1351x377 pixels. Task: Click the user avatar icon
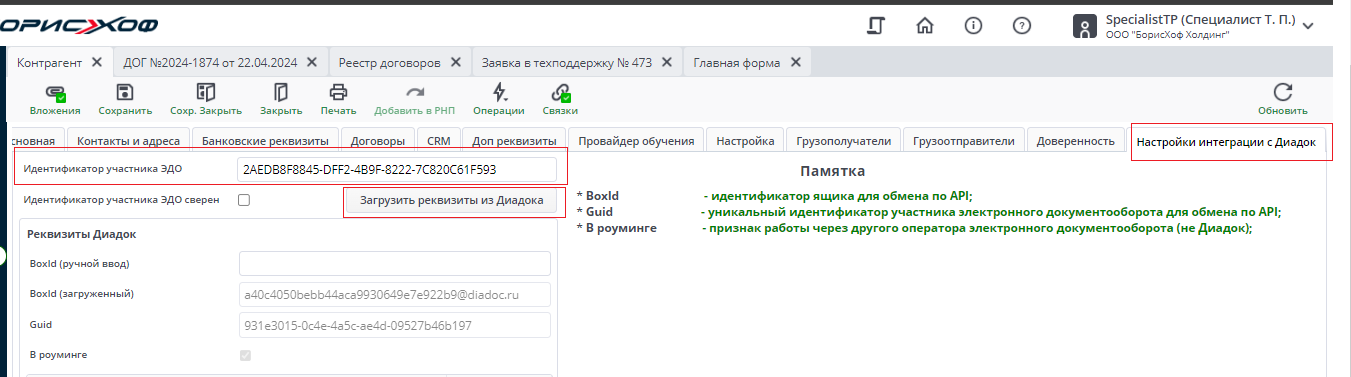(x=1085, y=27)
